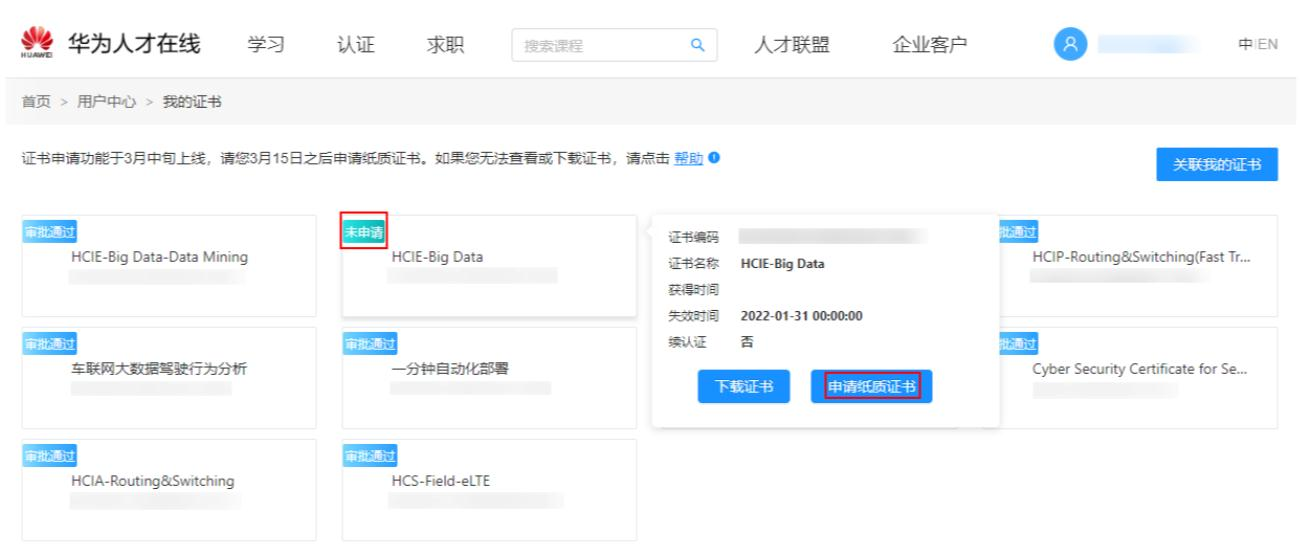The width and height of the screenshot is (1304, 559).
Task: Click the blue info icon beside 帮助
Action: 714,158
